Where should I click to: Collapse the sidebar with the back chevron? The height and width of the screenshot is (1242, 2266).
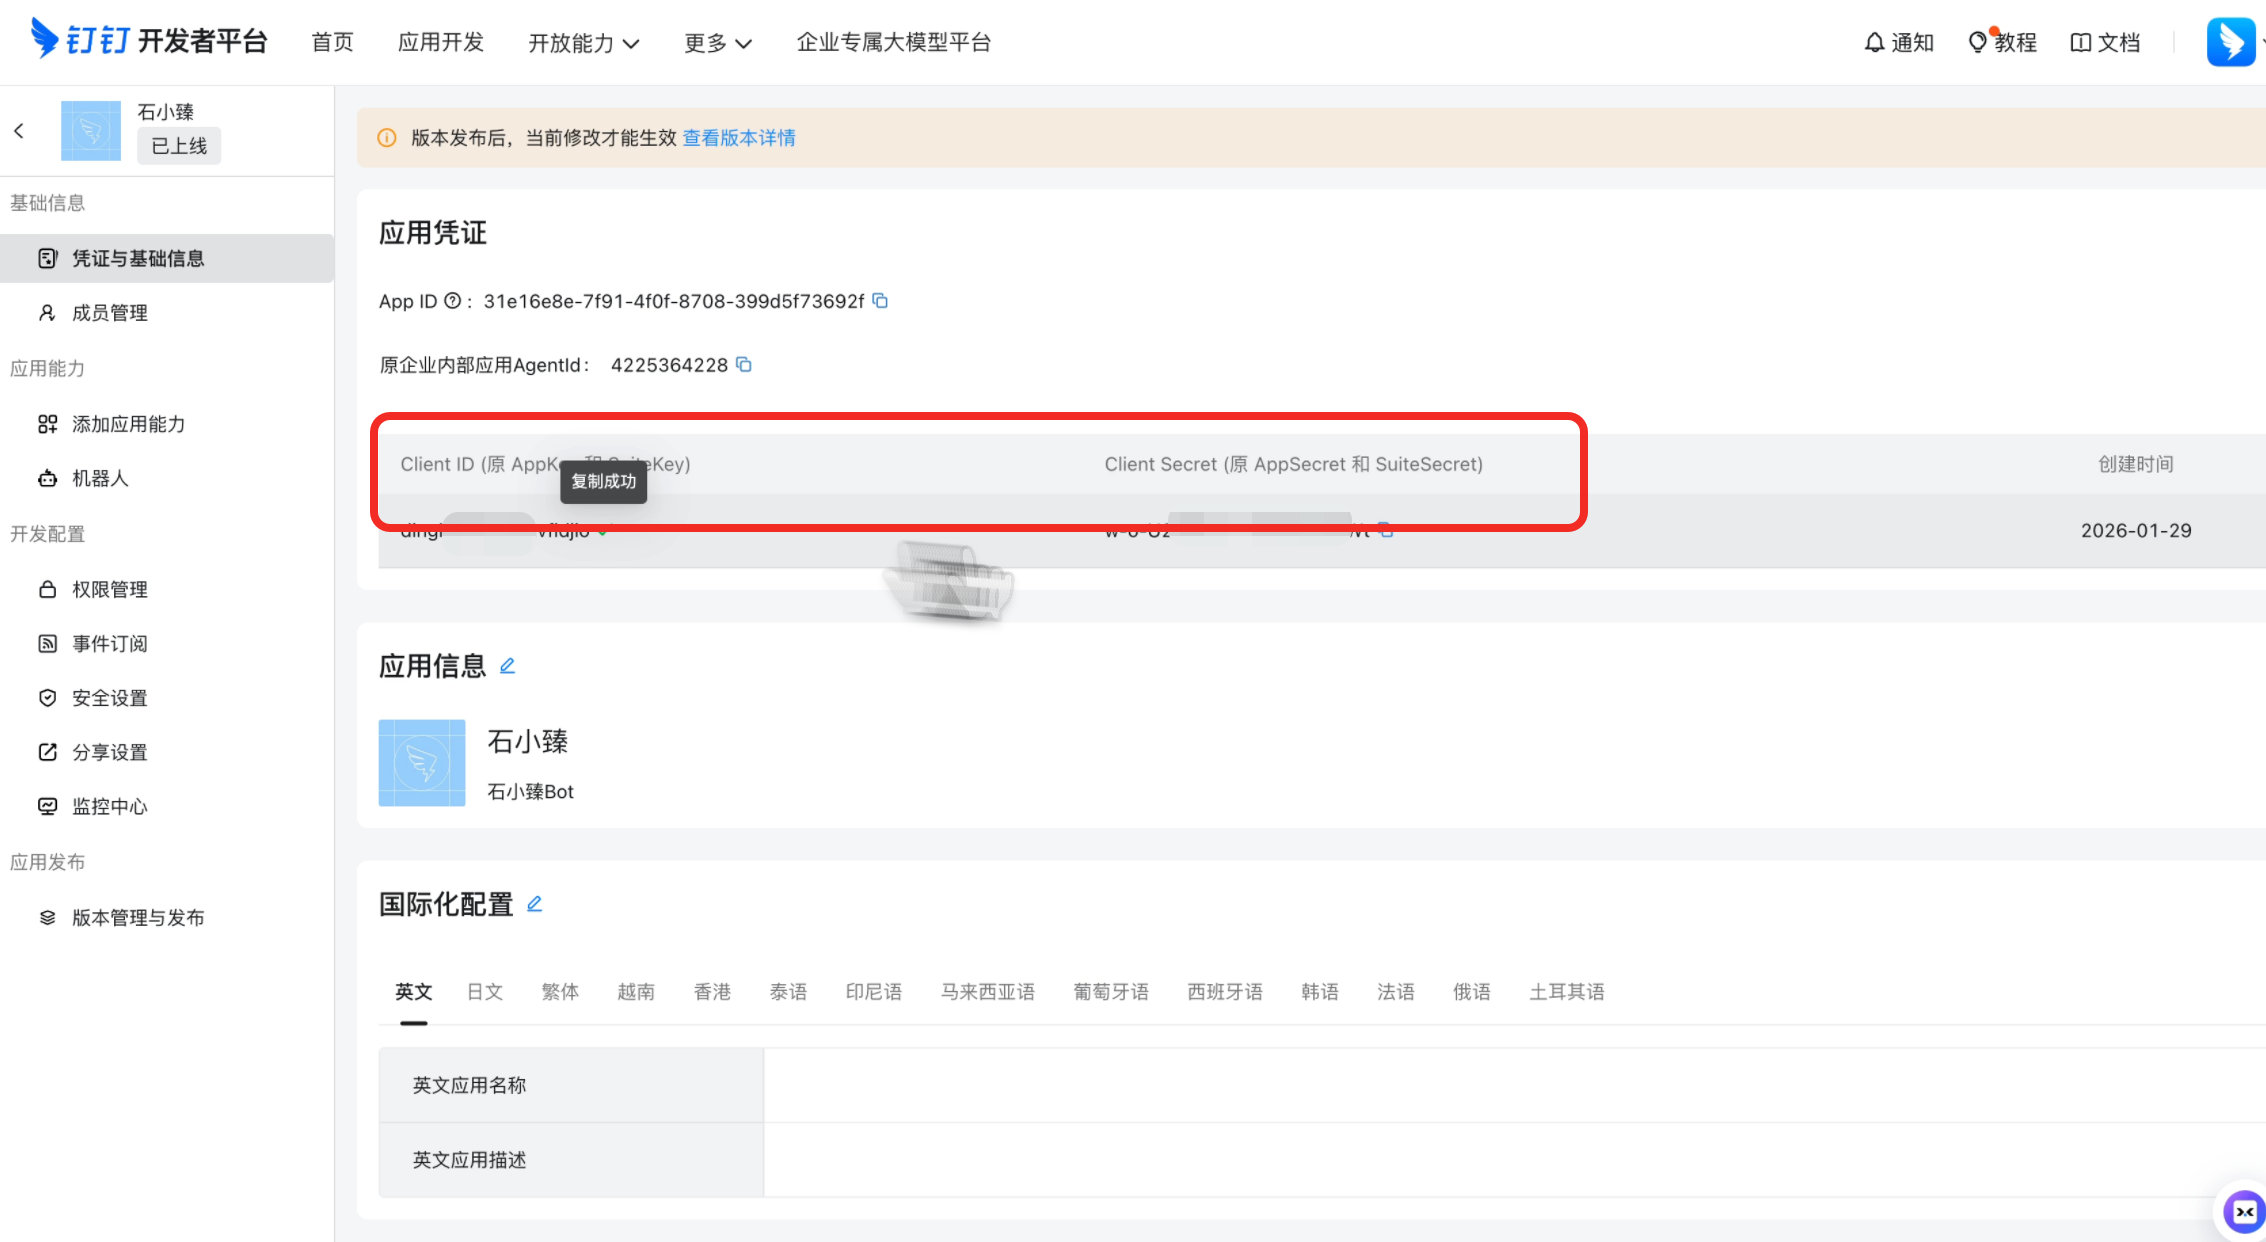19,130
